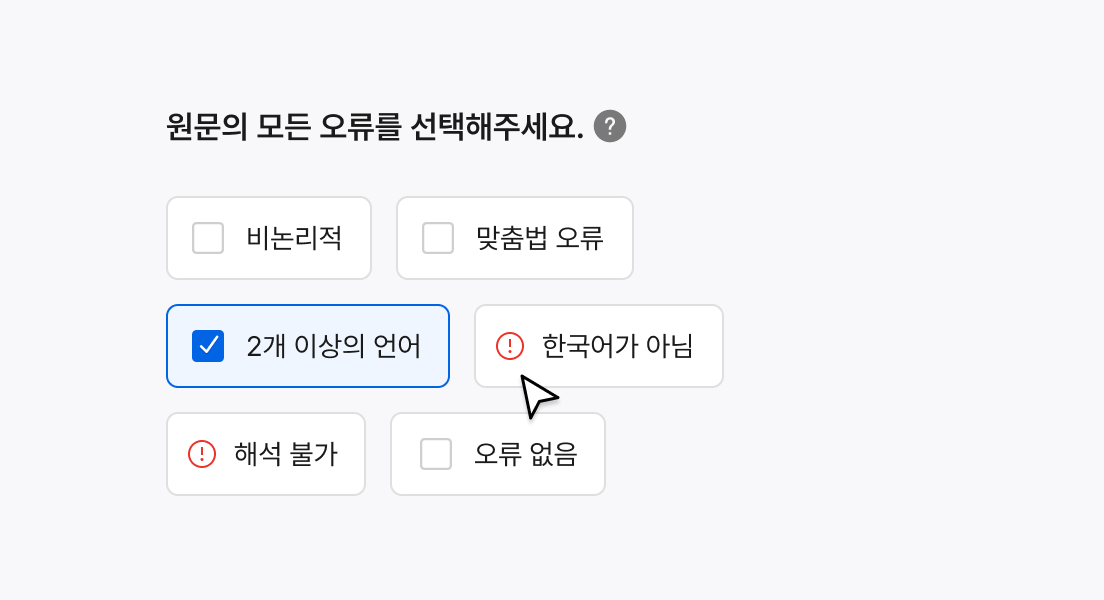Image resolution: width=1104 pixels, height=600 pixels.
Task: Tick the 비논리적 checkbox square
Action: click(x=208, y=238)
